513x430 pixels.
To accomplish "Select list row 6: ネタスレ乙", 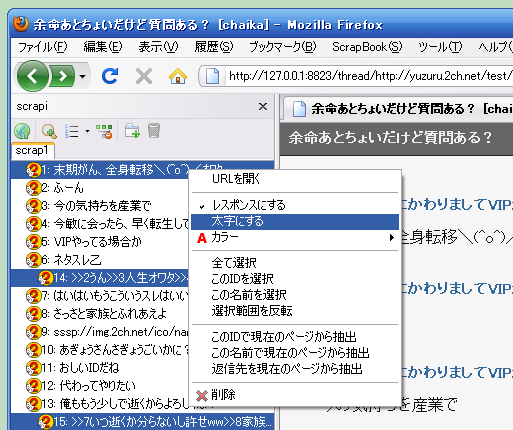I will (100, 260).
